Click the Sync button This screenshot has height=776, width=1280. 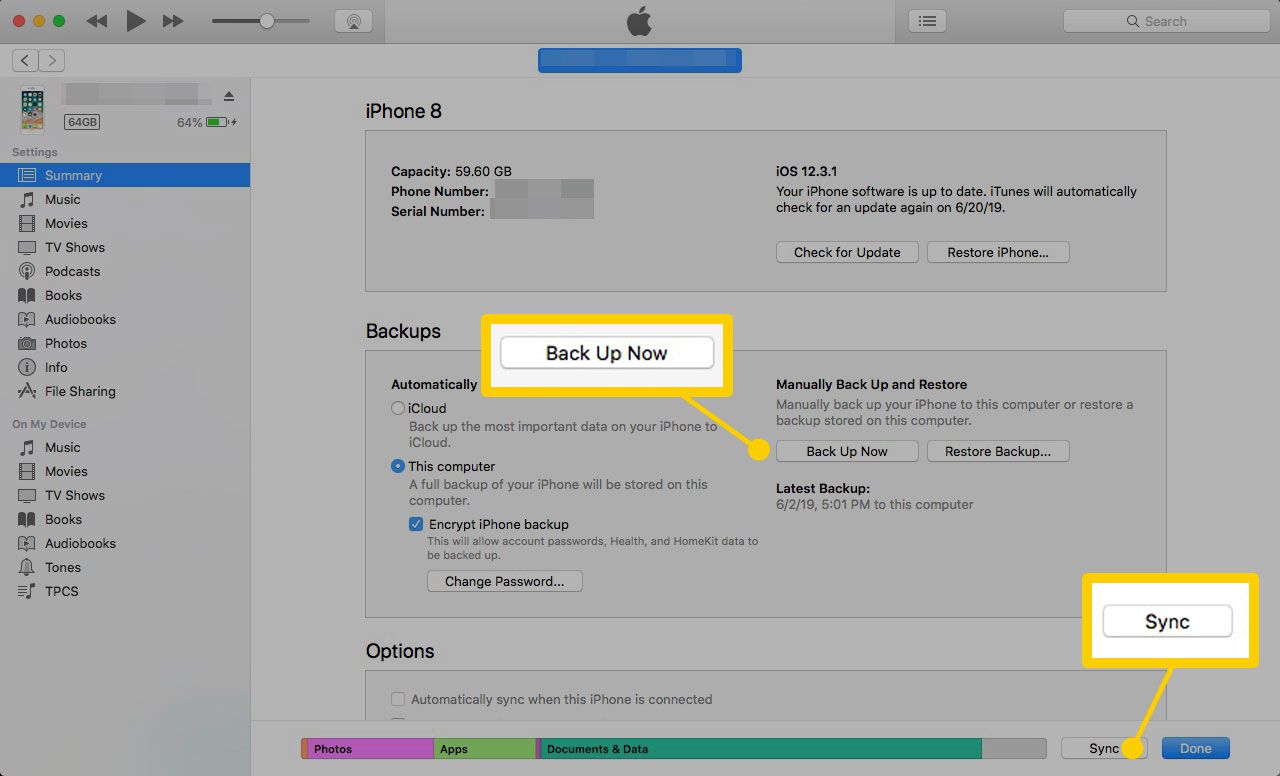pyautogui.click(x=1104, y=748)
